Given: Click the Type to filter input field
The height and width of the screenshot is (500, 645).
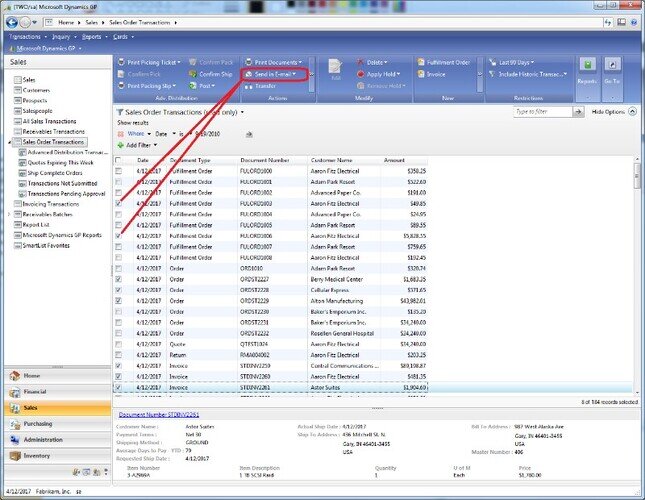Looking at the screenshot, I should 543,112.
